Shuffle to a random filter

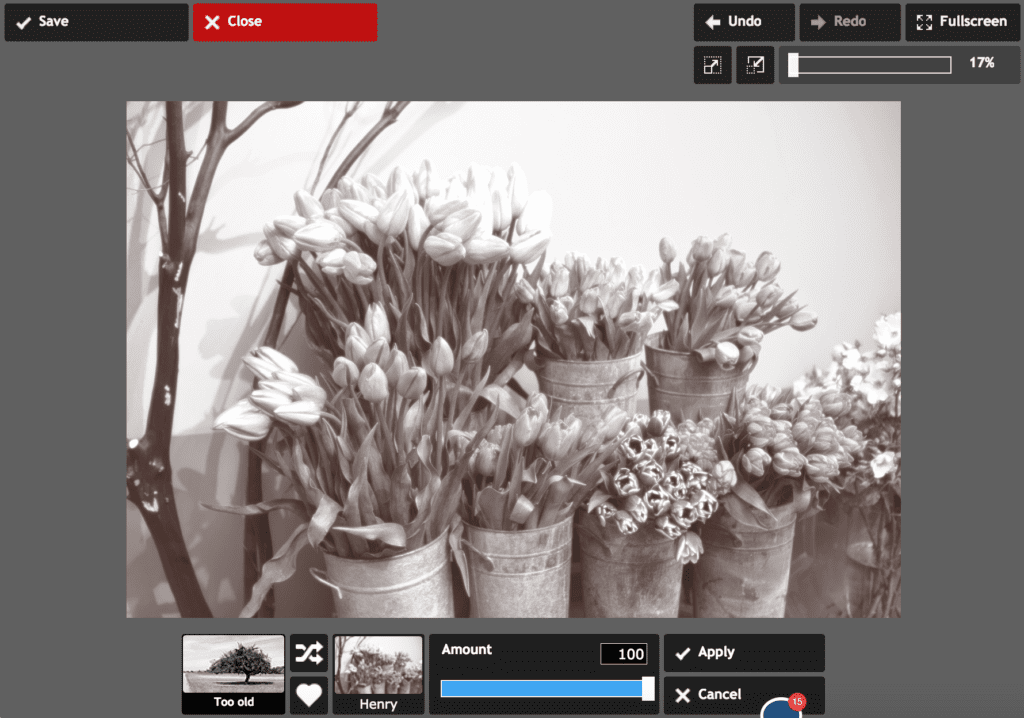tap(308, 654)
